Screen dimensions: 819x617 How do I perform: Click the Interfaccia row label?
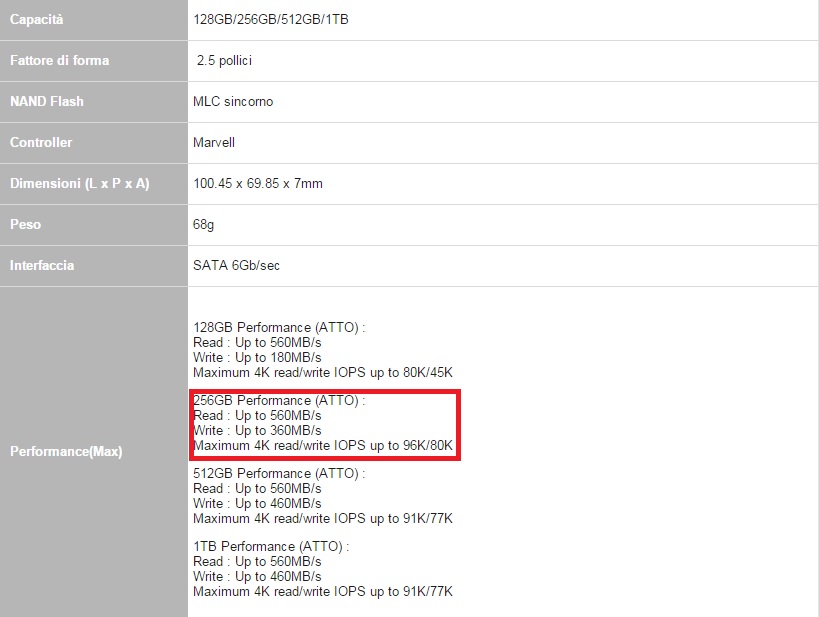pos(42,265)
